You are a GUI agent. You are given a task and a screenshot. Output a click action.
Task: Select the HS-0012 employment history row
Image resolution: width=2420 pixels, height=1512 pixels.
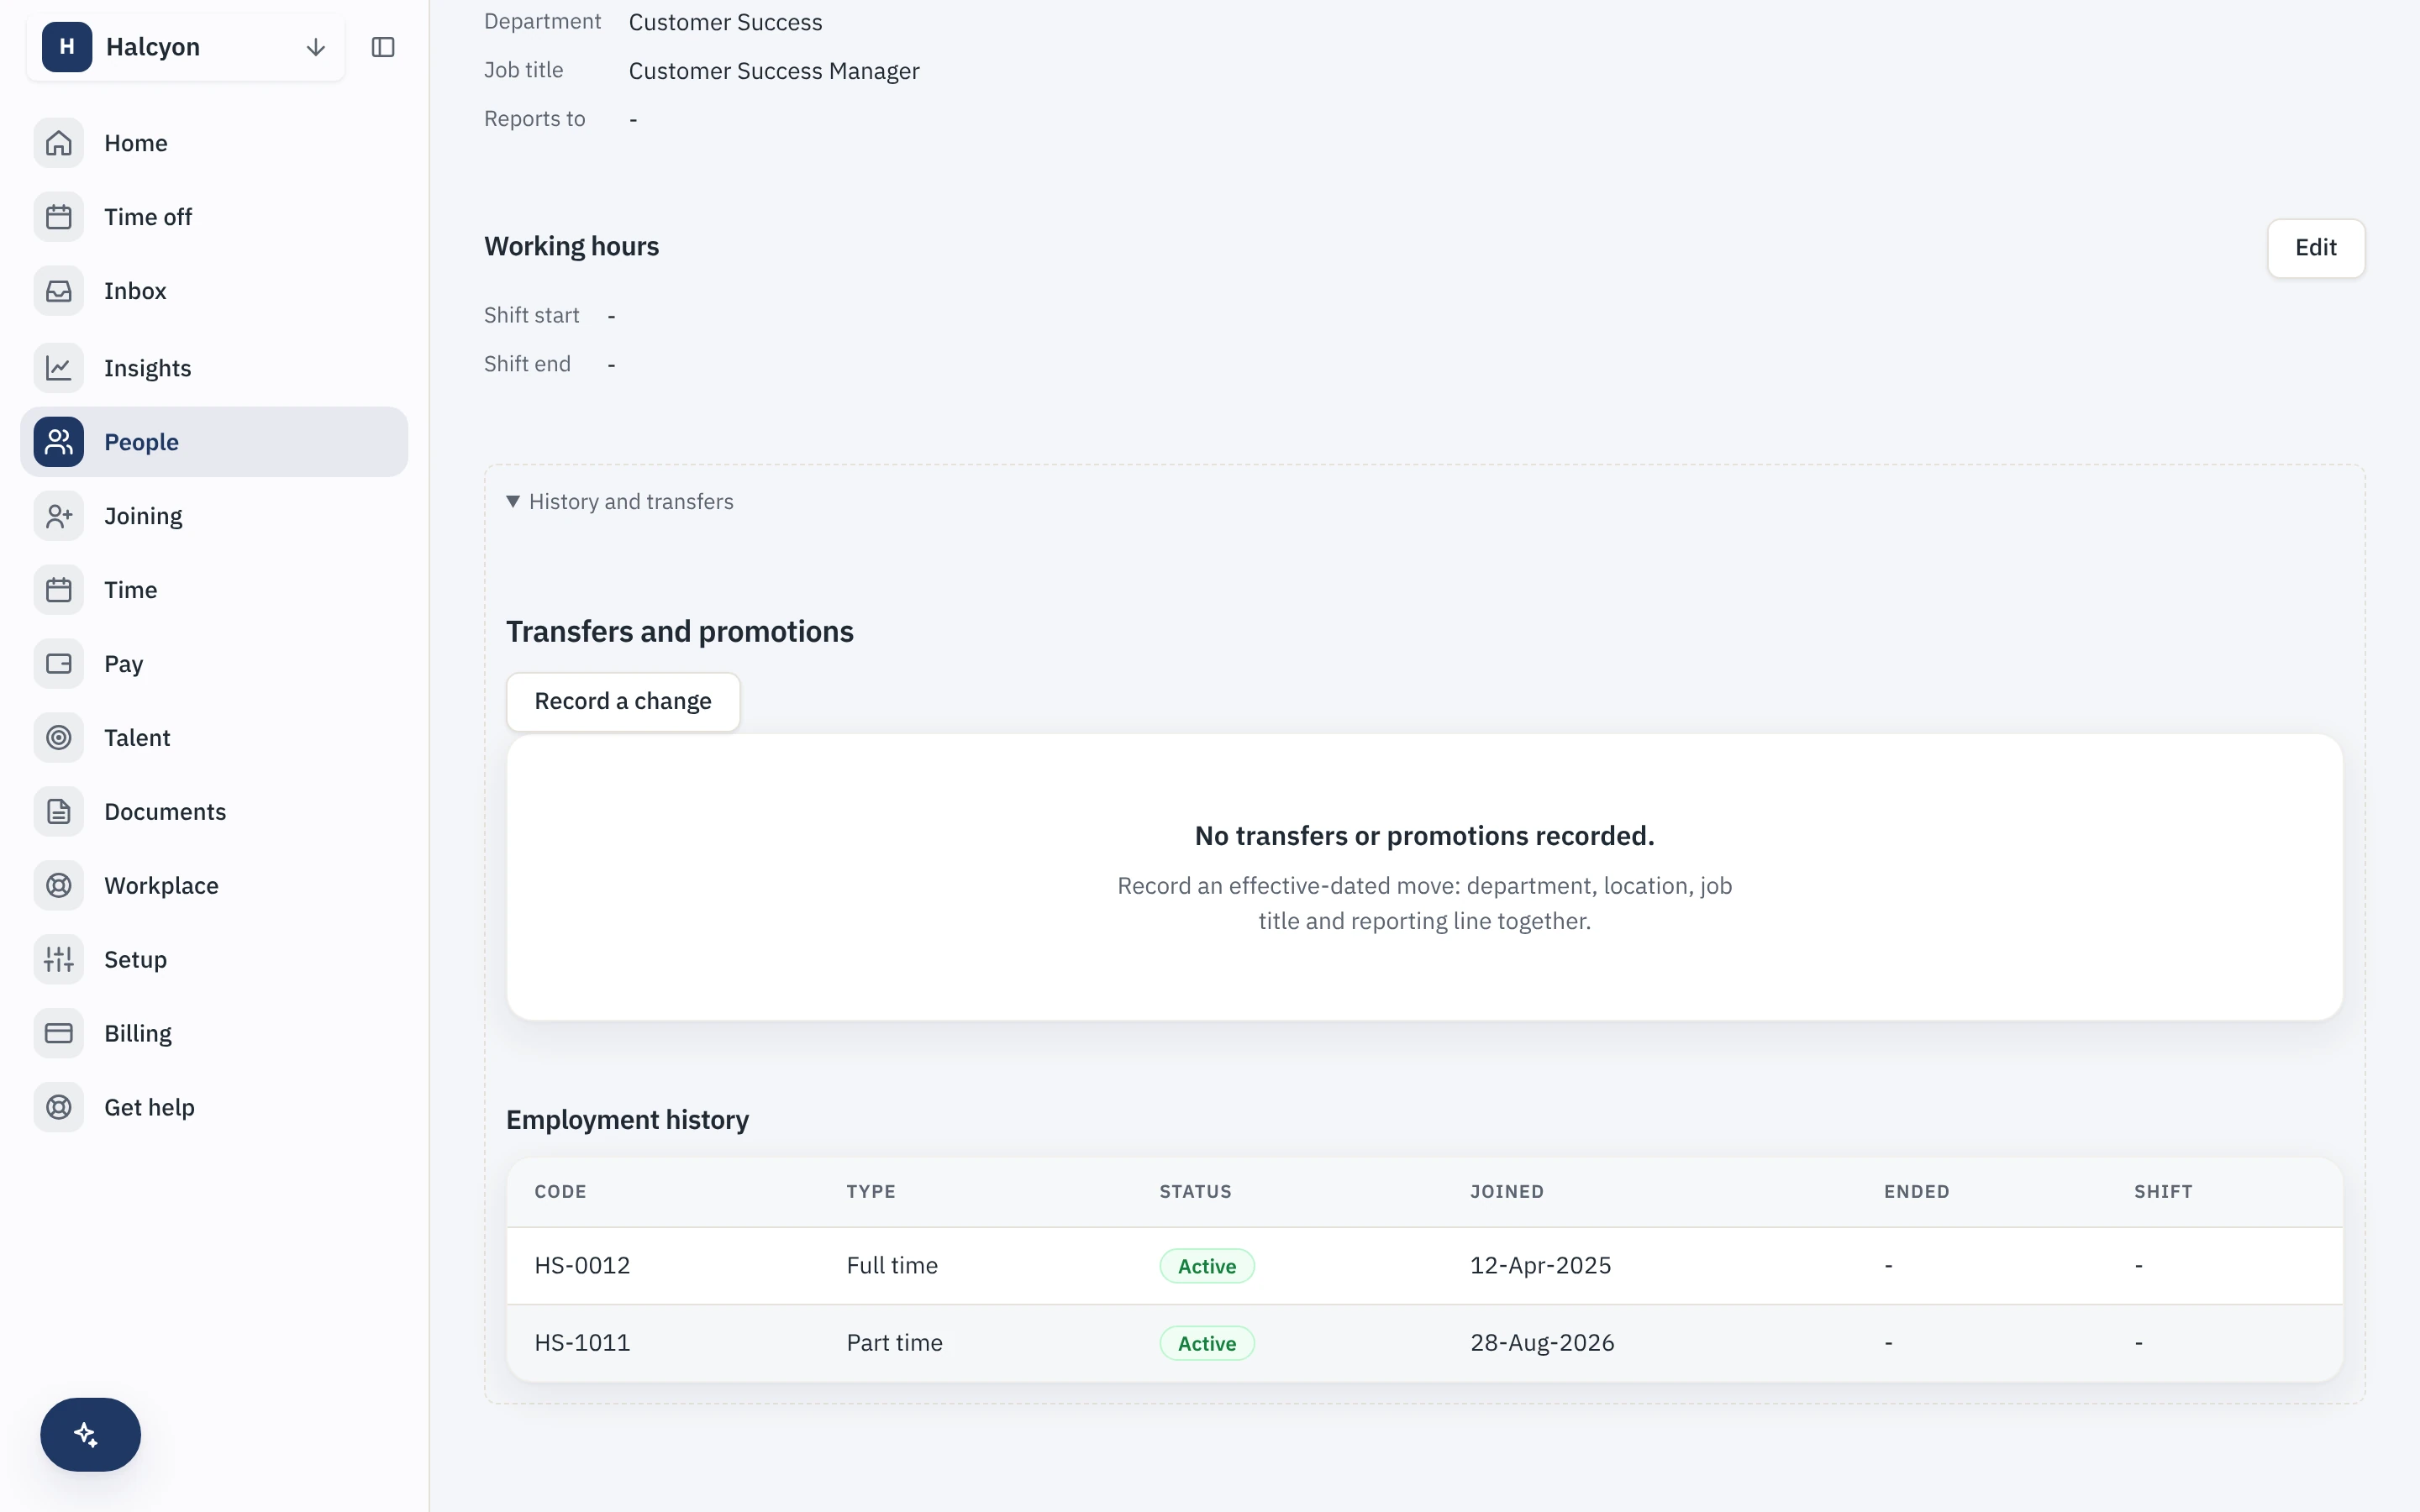(1424, 1265)
